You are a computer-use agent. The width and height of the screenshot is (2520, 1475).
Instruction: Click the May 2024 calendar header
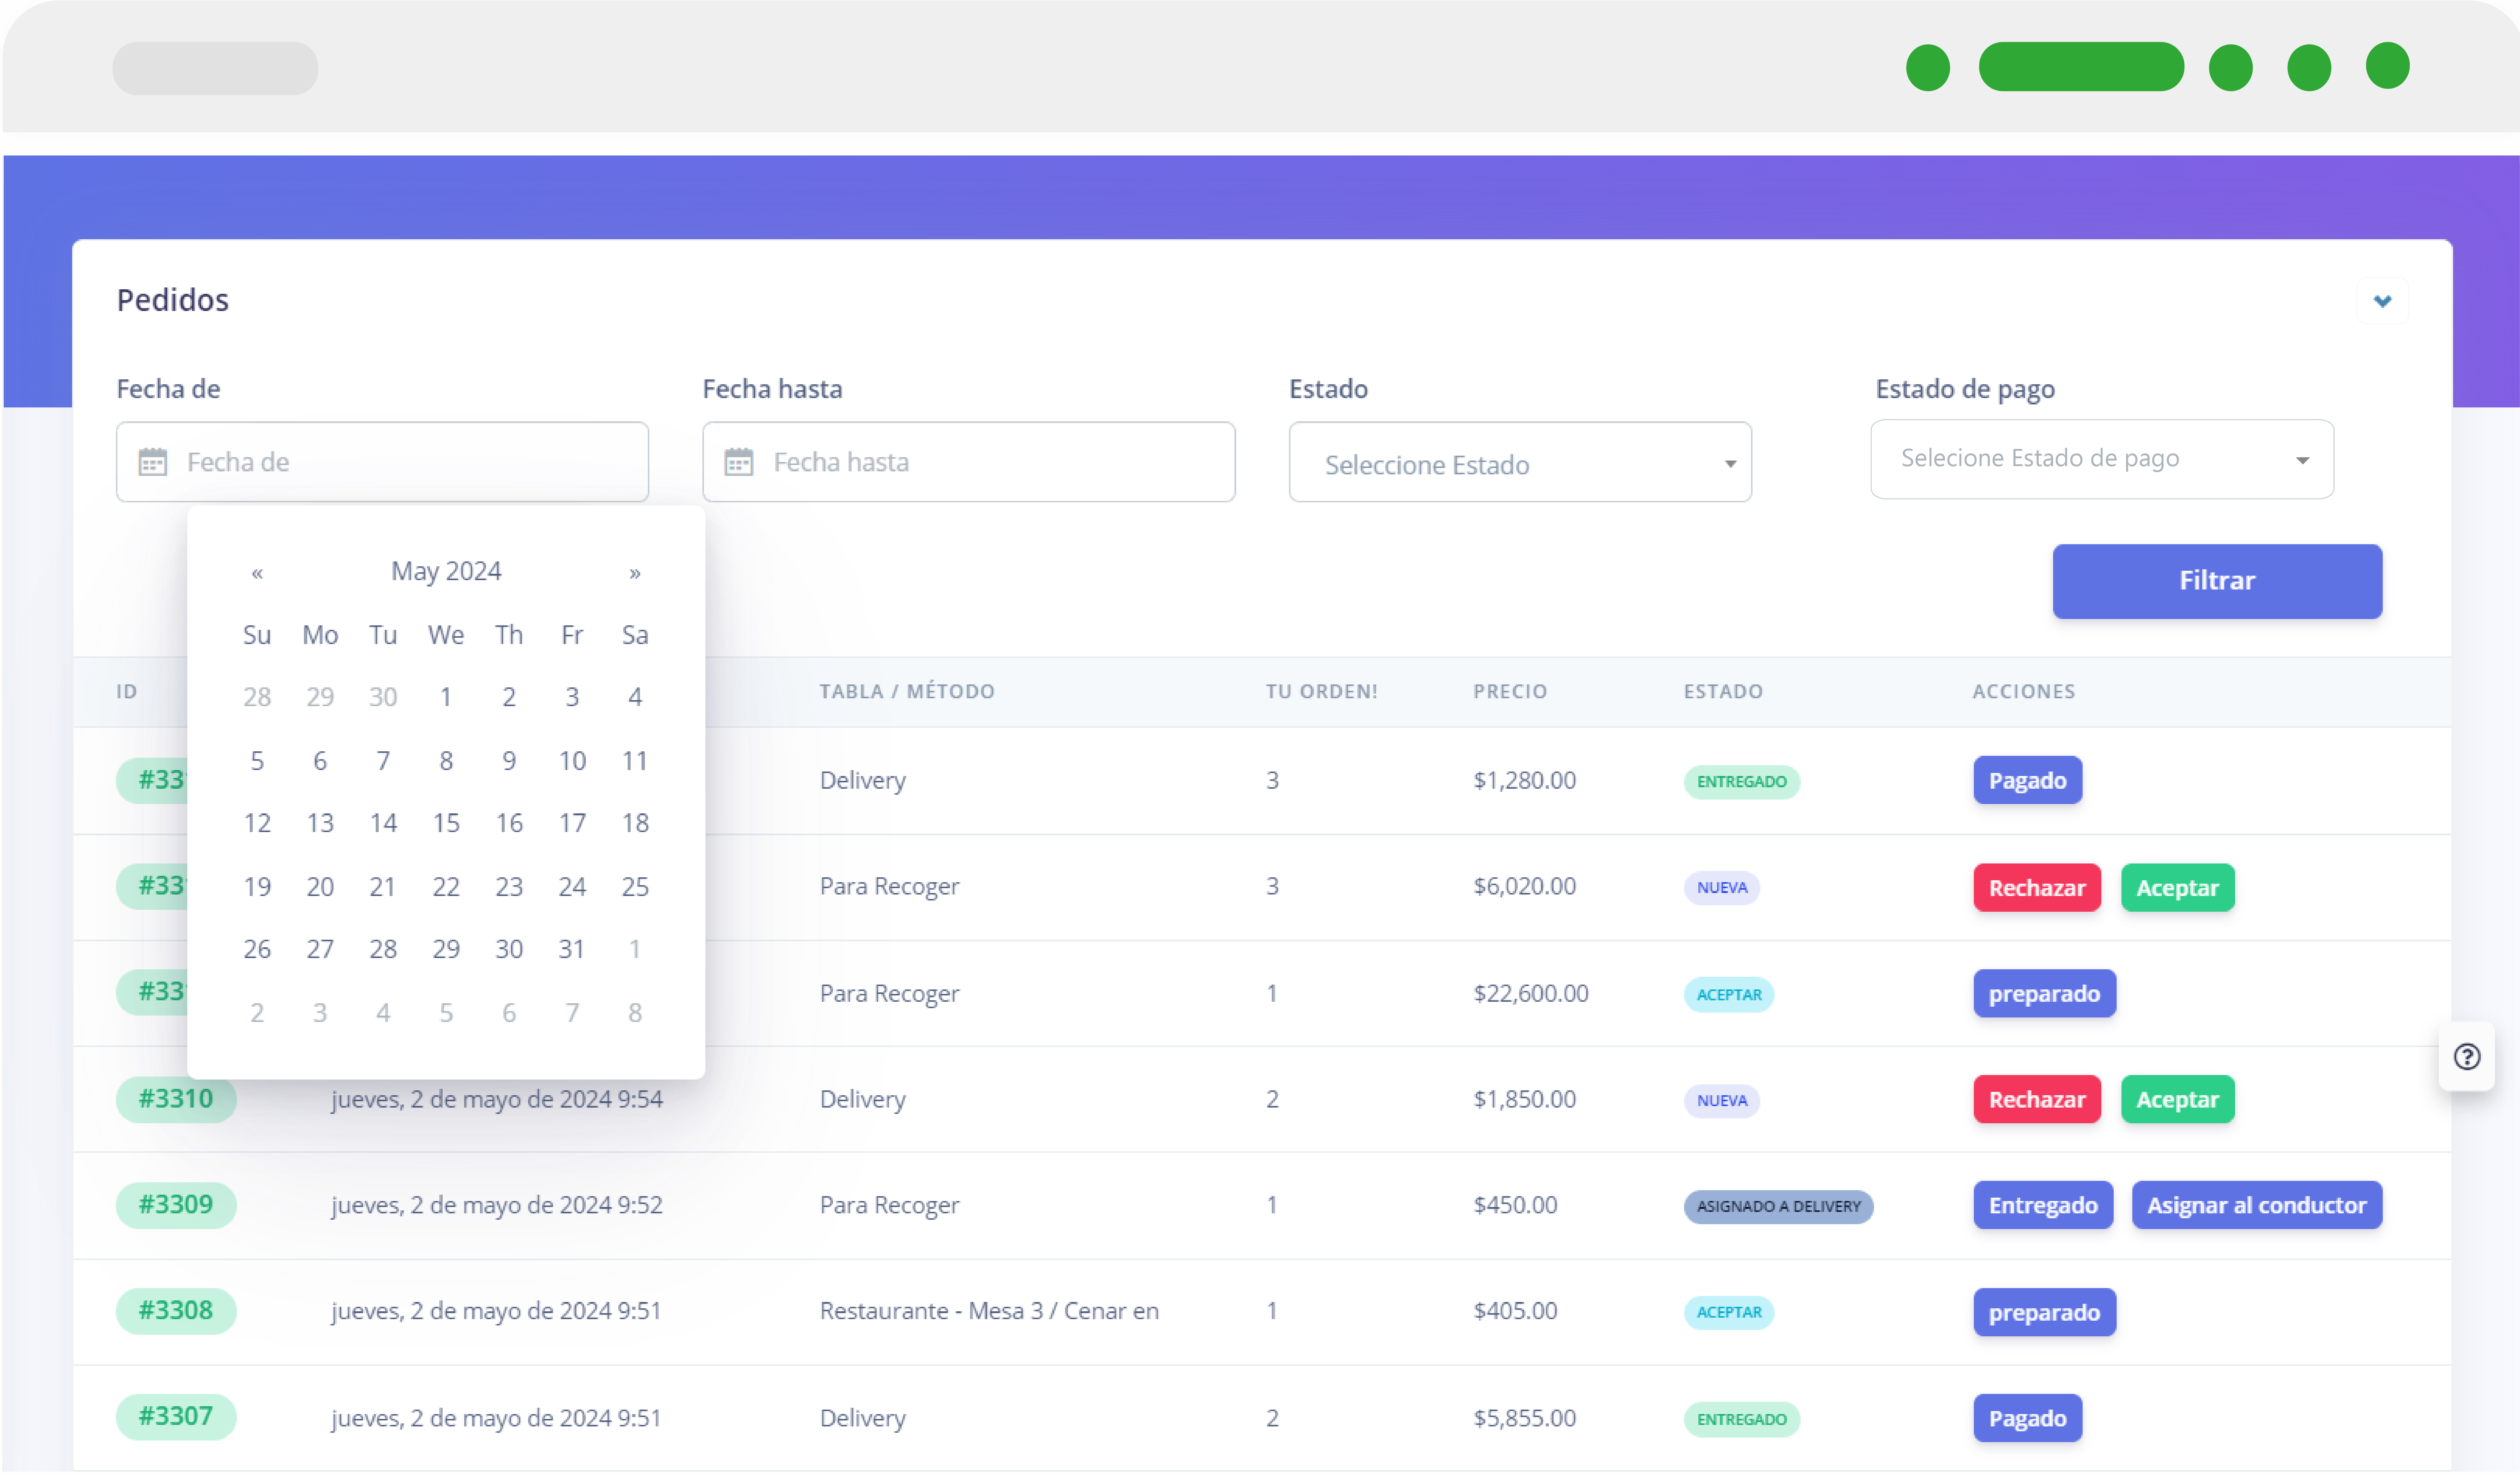(446, 571)
